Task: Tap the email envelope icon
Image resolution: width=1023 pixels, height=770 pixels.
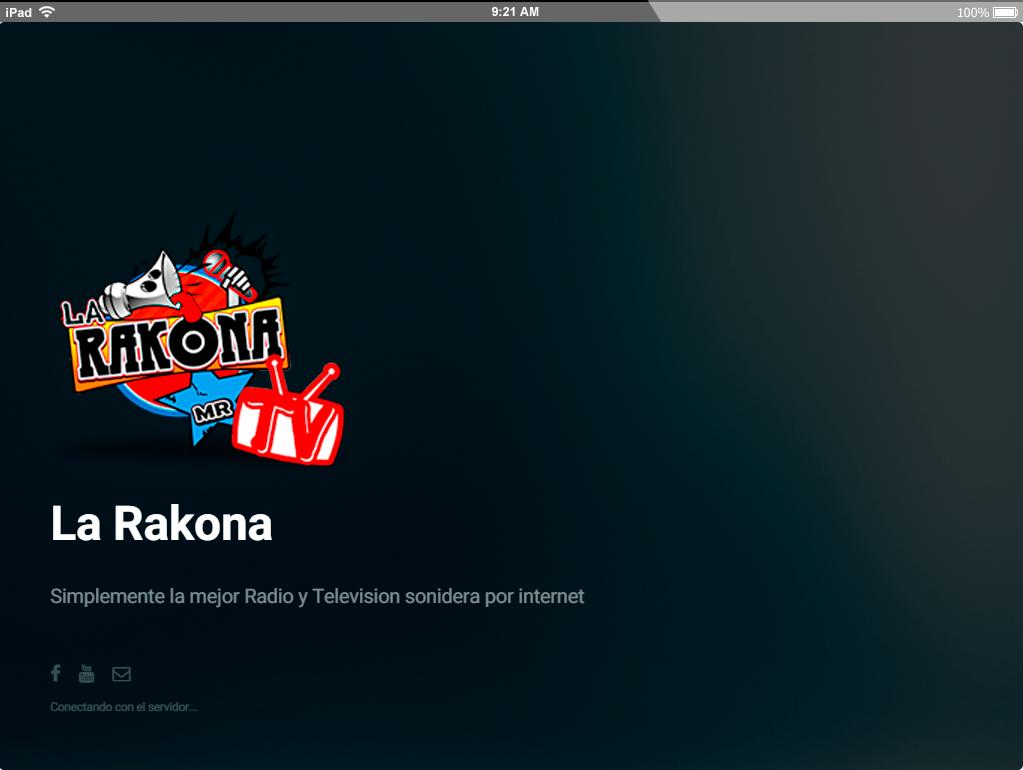Action: click(x=121, y=674)
